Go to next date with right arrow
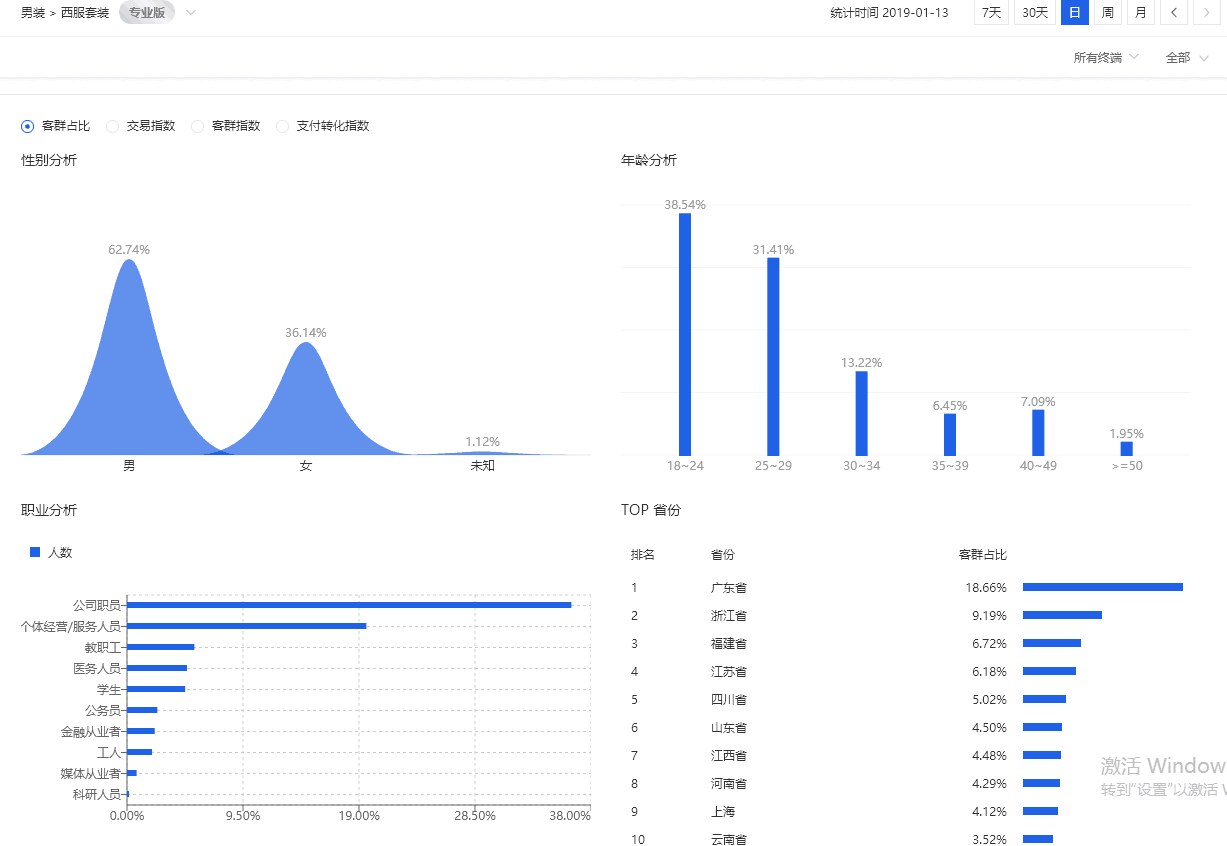 click(x=1207, y=13)
